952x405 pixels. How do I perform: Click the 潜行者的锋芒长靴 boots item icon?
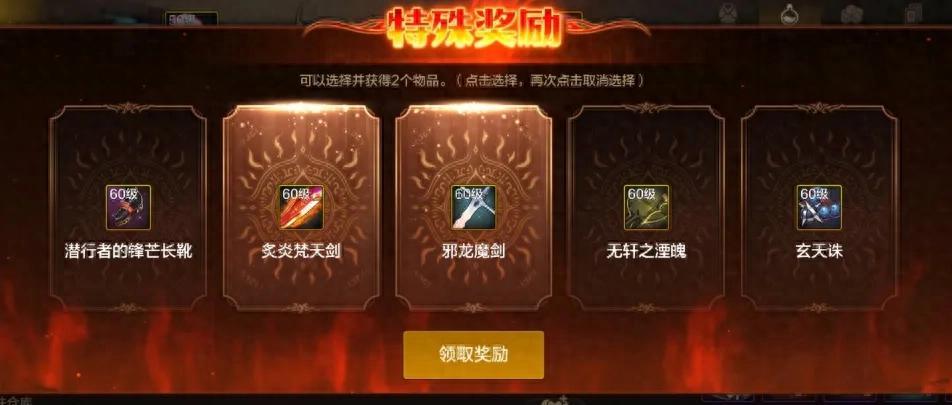click(x=128, y=207)
